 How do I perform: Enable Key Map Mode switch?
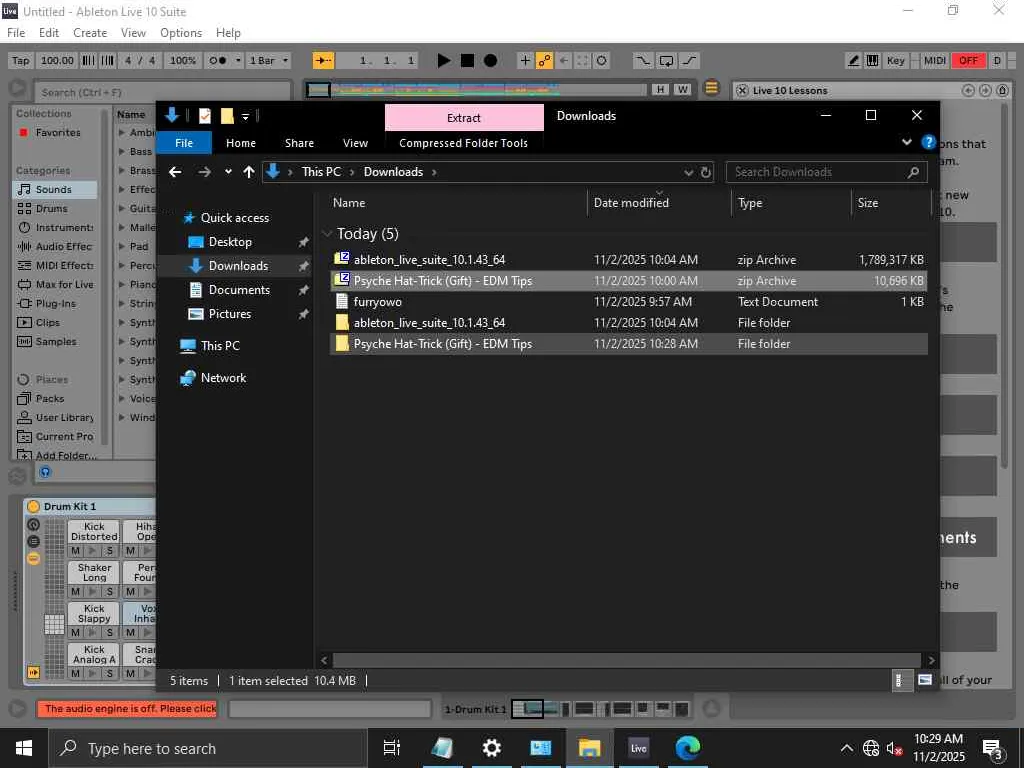point(895,61)
